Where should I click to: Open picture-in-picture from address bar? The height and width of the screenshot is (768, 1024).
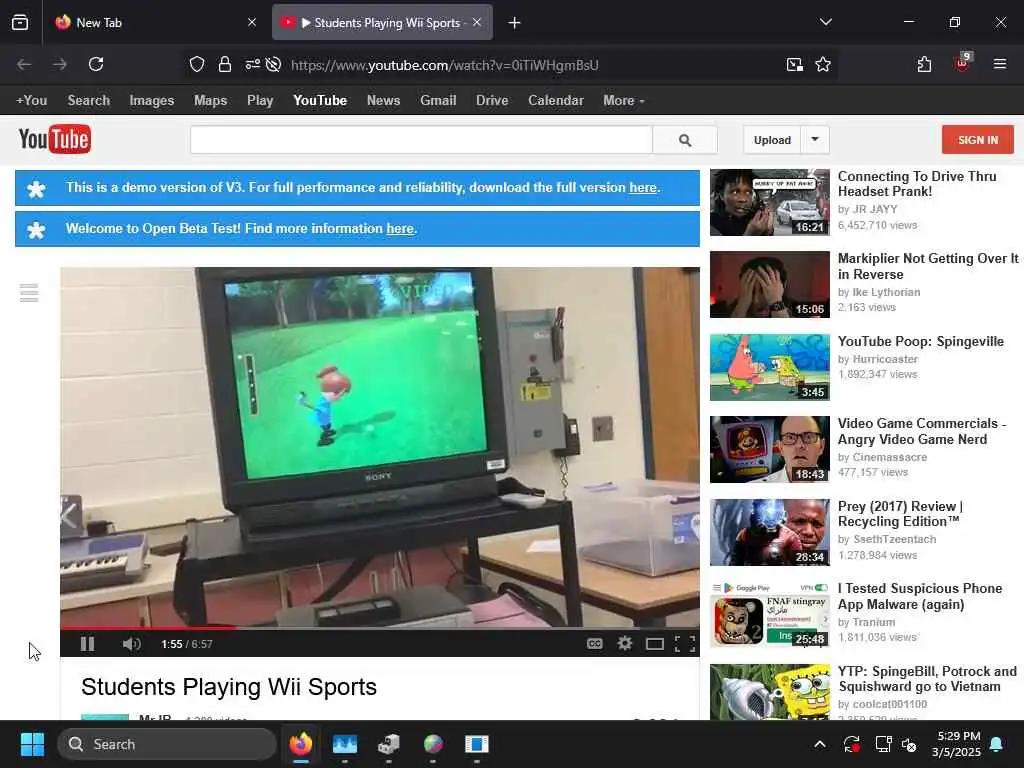(795, 64)
